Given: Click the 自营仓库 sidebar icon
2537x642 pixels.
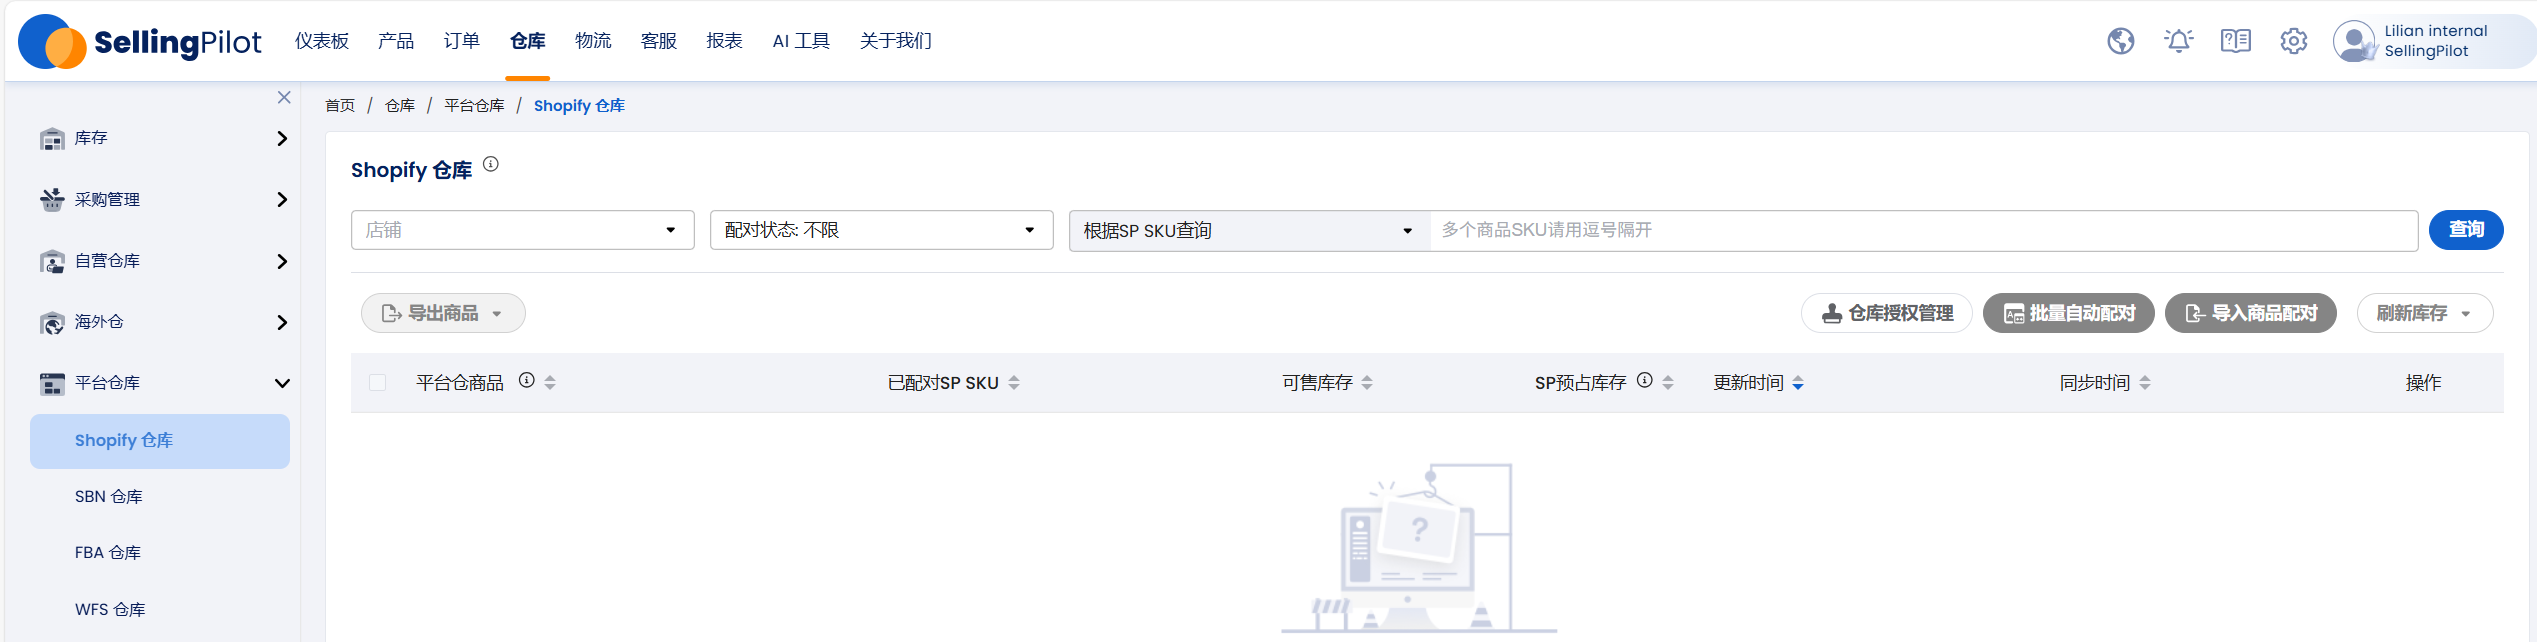Looking at the screenshot, I should pos(52,261).
